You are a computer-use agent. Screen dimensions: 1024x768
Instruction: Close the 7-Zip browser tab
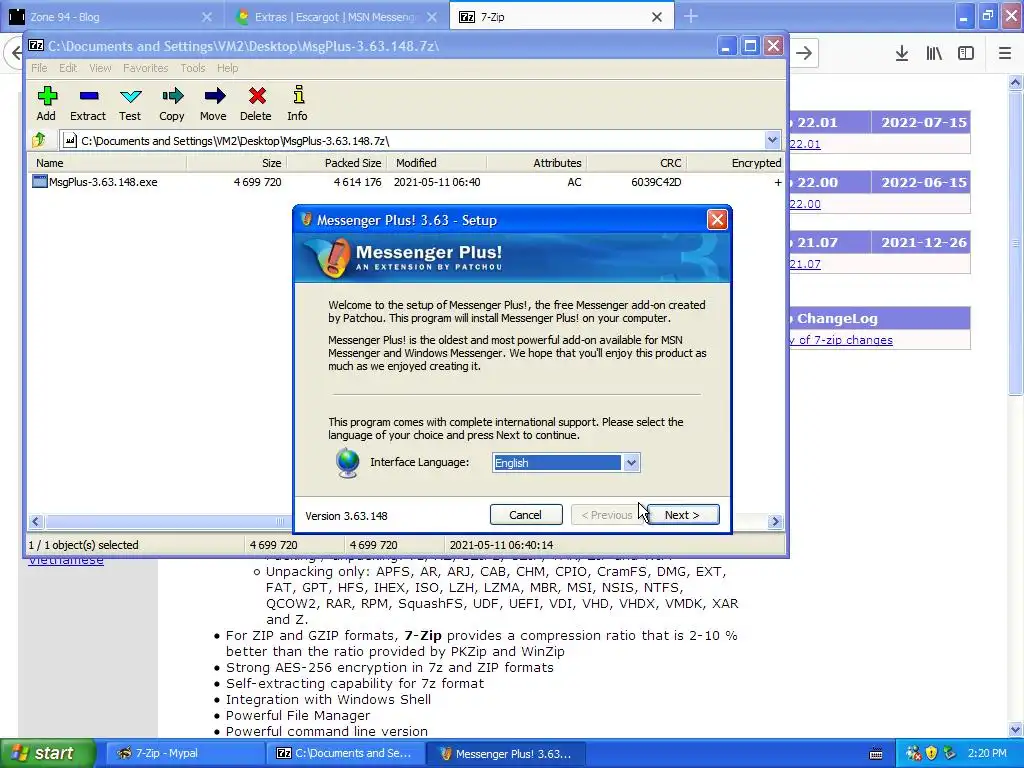[657, 17]
